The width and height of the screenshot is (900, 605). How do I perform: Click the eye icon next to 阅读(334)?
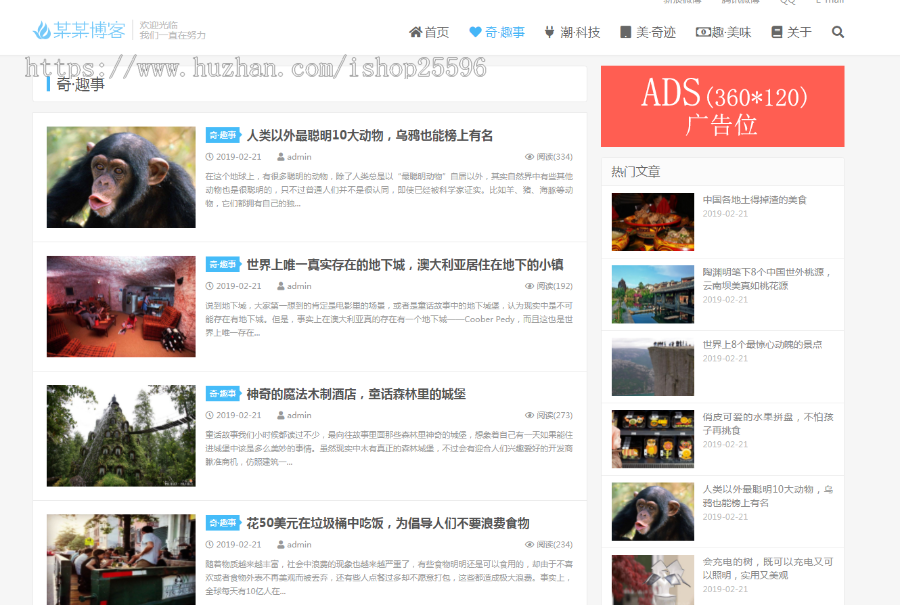click(x=529, y=157)
